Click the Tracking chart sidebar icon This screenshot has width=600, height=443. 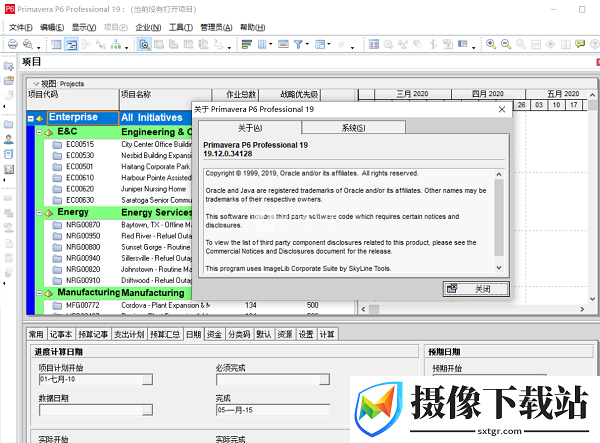coord(8,169)
